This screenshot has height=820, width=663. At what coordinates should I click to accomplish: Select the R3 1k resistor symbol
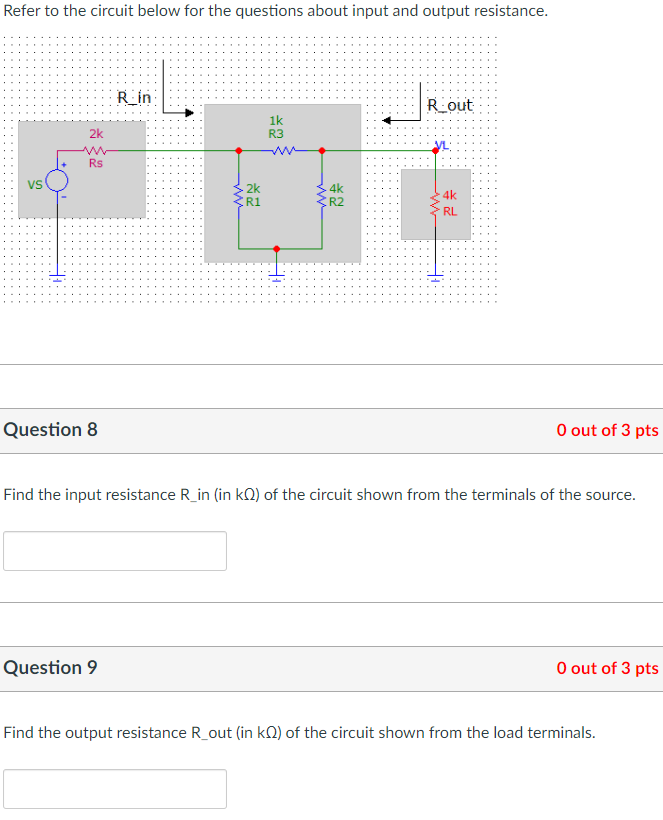(x=282, y=150)
